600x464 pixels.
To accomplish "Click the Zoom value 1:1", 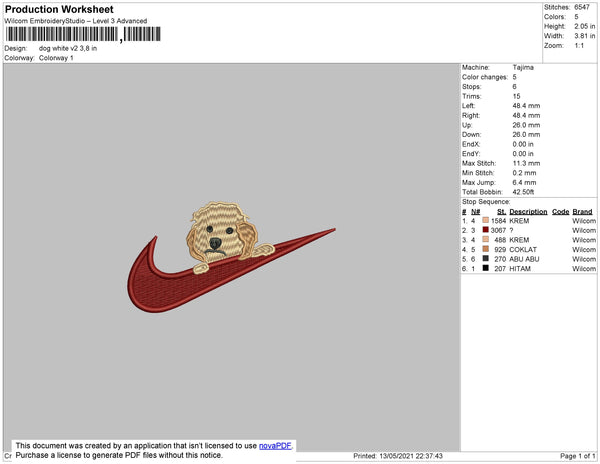I will tap(579, 46).
